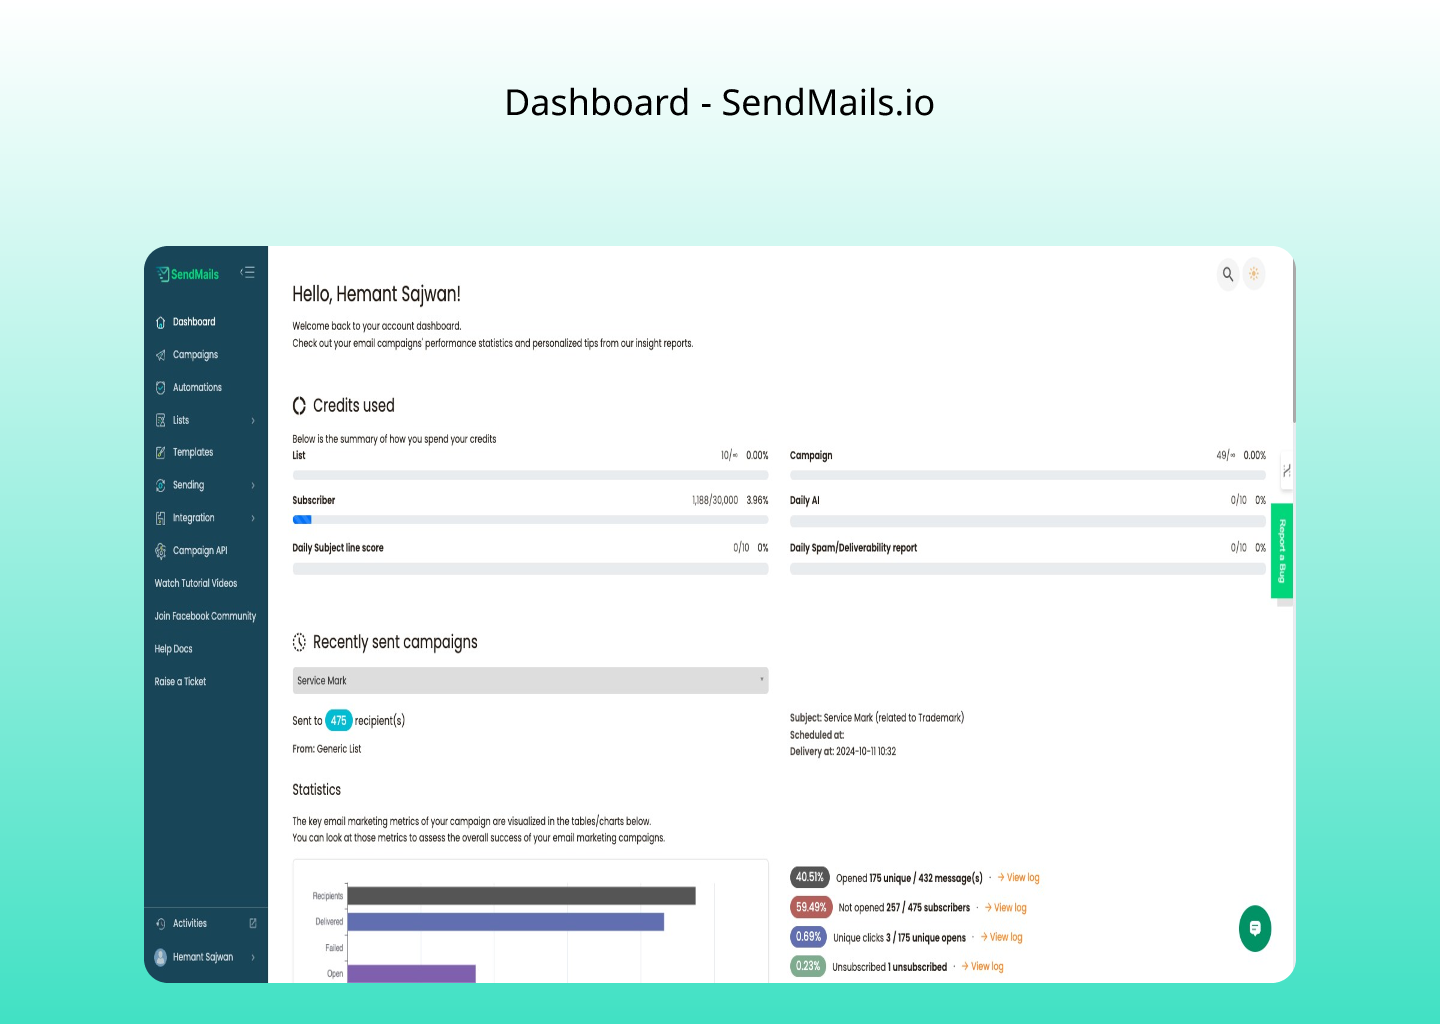Click the Credits used circle icon
The width and height of the screenshot is (1440, 1024).
(x=299, y=406)
